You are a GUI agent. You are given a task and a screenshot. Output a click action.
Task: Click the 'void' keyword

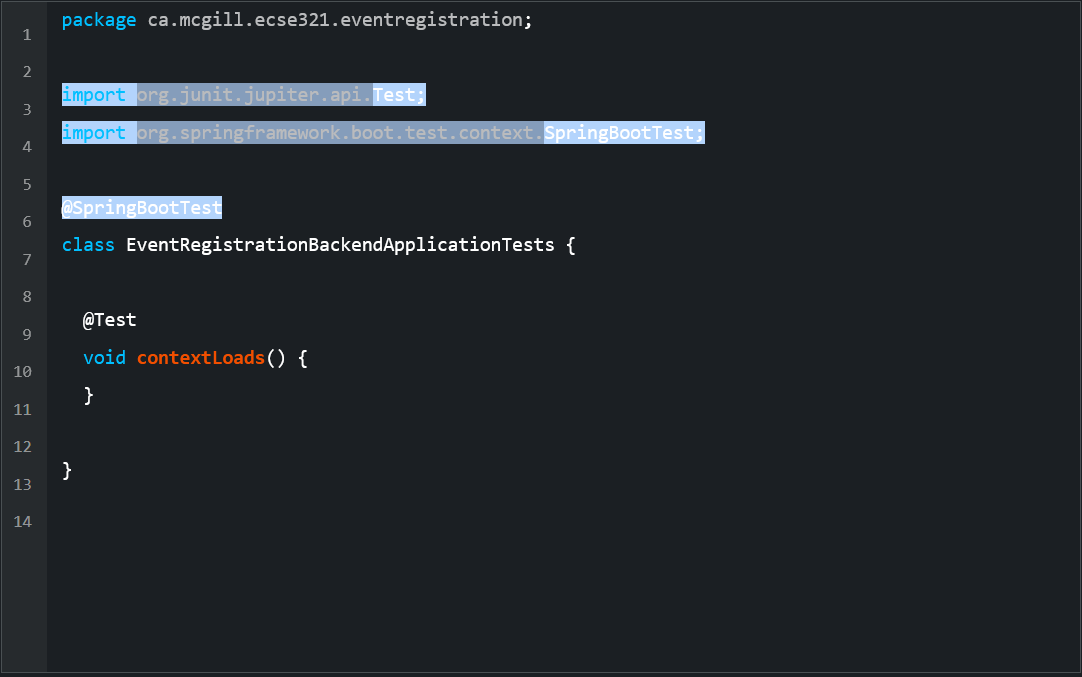click(x=104, y=358)
